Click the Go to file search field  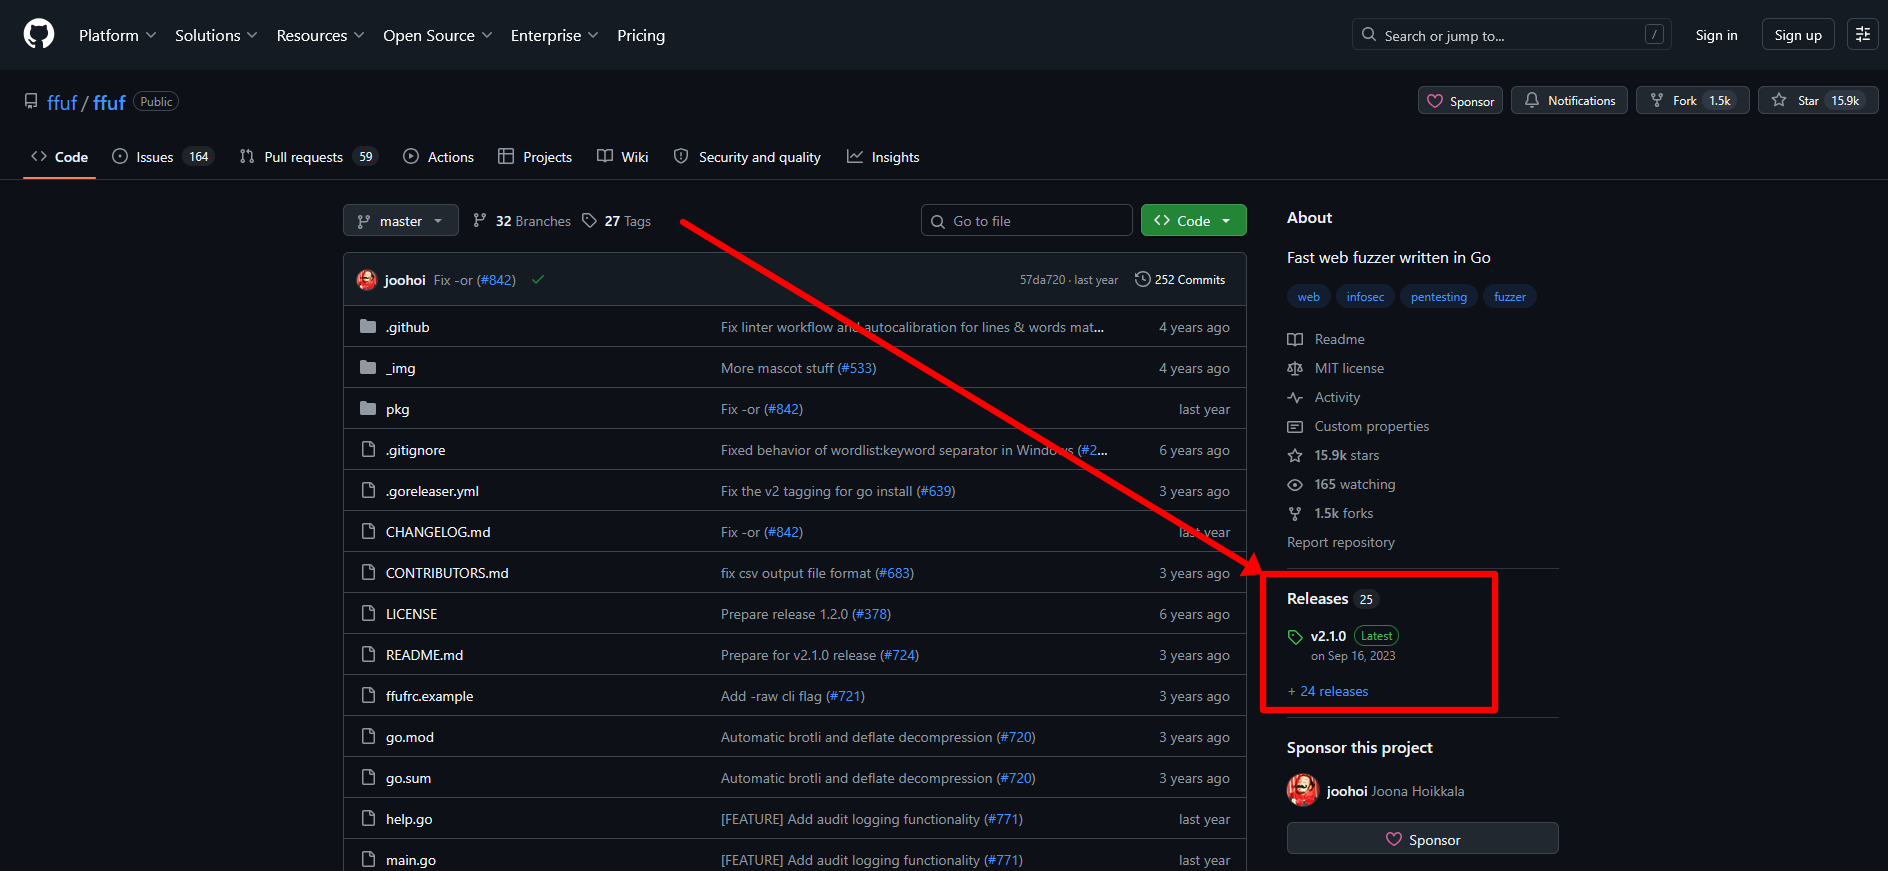(x=1026, y=221)
